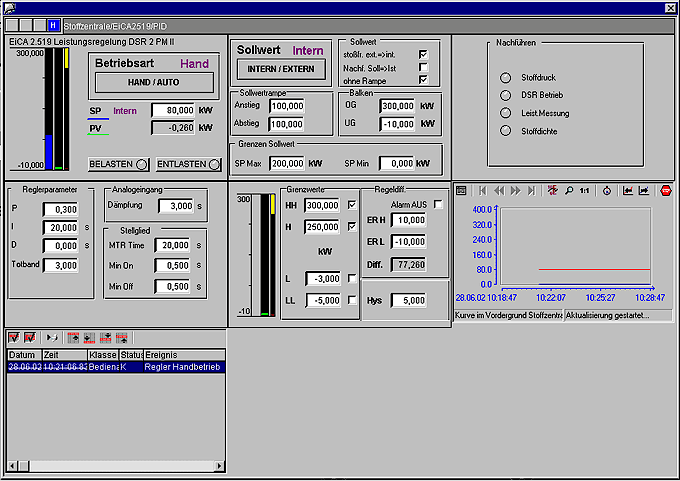Step forward in the trend chart
Image resolution: width=680 pixels, height=481 pixels.
515,190
